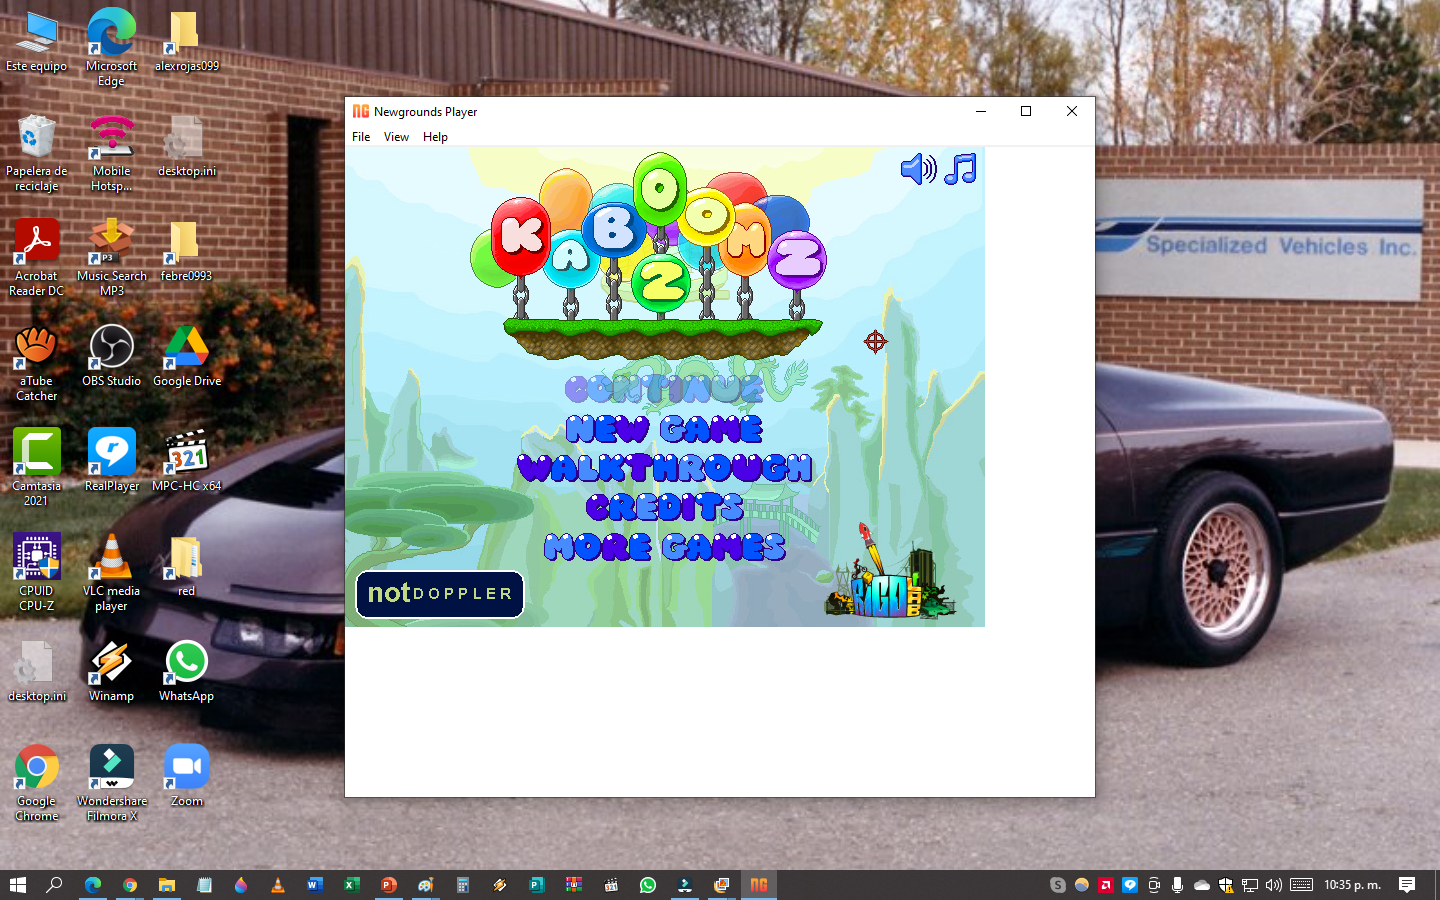
Task: Click the Newgrounds Player taskbar button
Action: click(x=759, y=885)
